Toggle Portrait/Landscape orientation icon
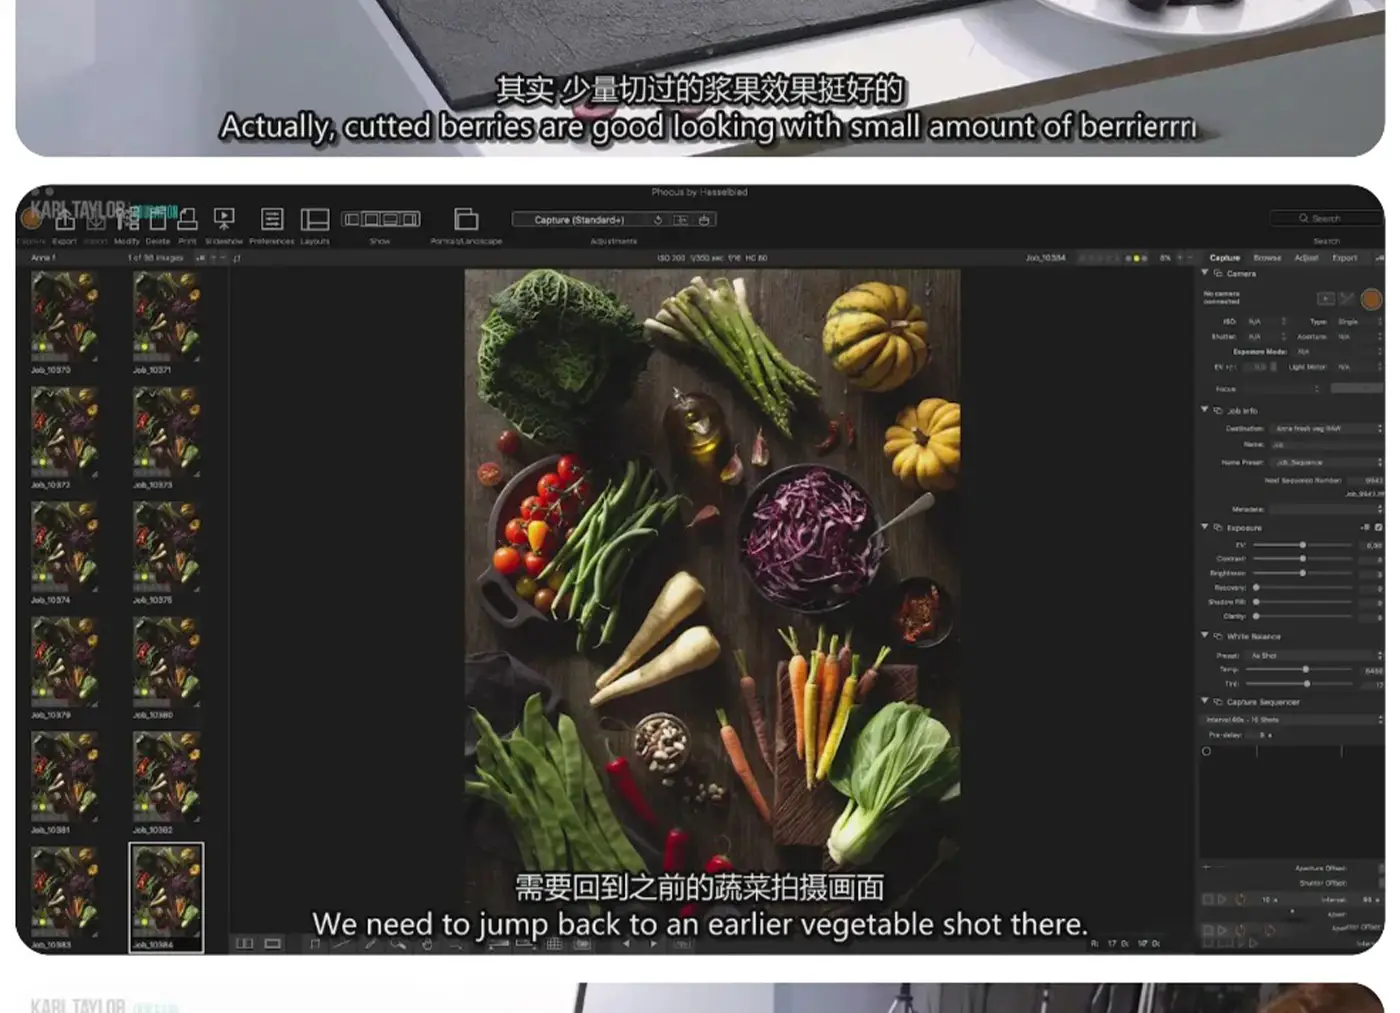The height and width of the screenshot is (1013, 1400). [466, 219]
